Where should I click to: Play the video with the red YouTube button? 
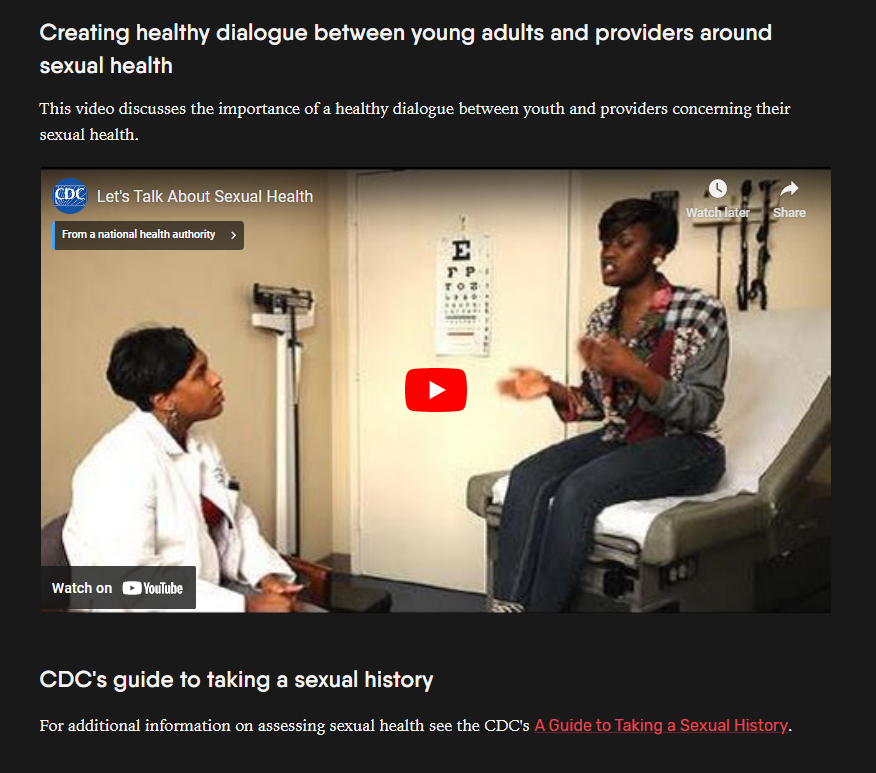click(436, 390)
